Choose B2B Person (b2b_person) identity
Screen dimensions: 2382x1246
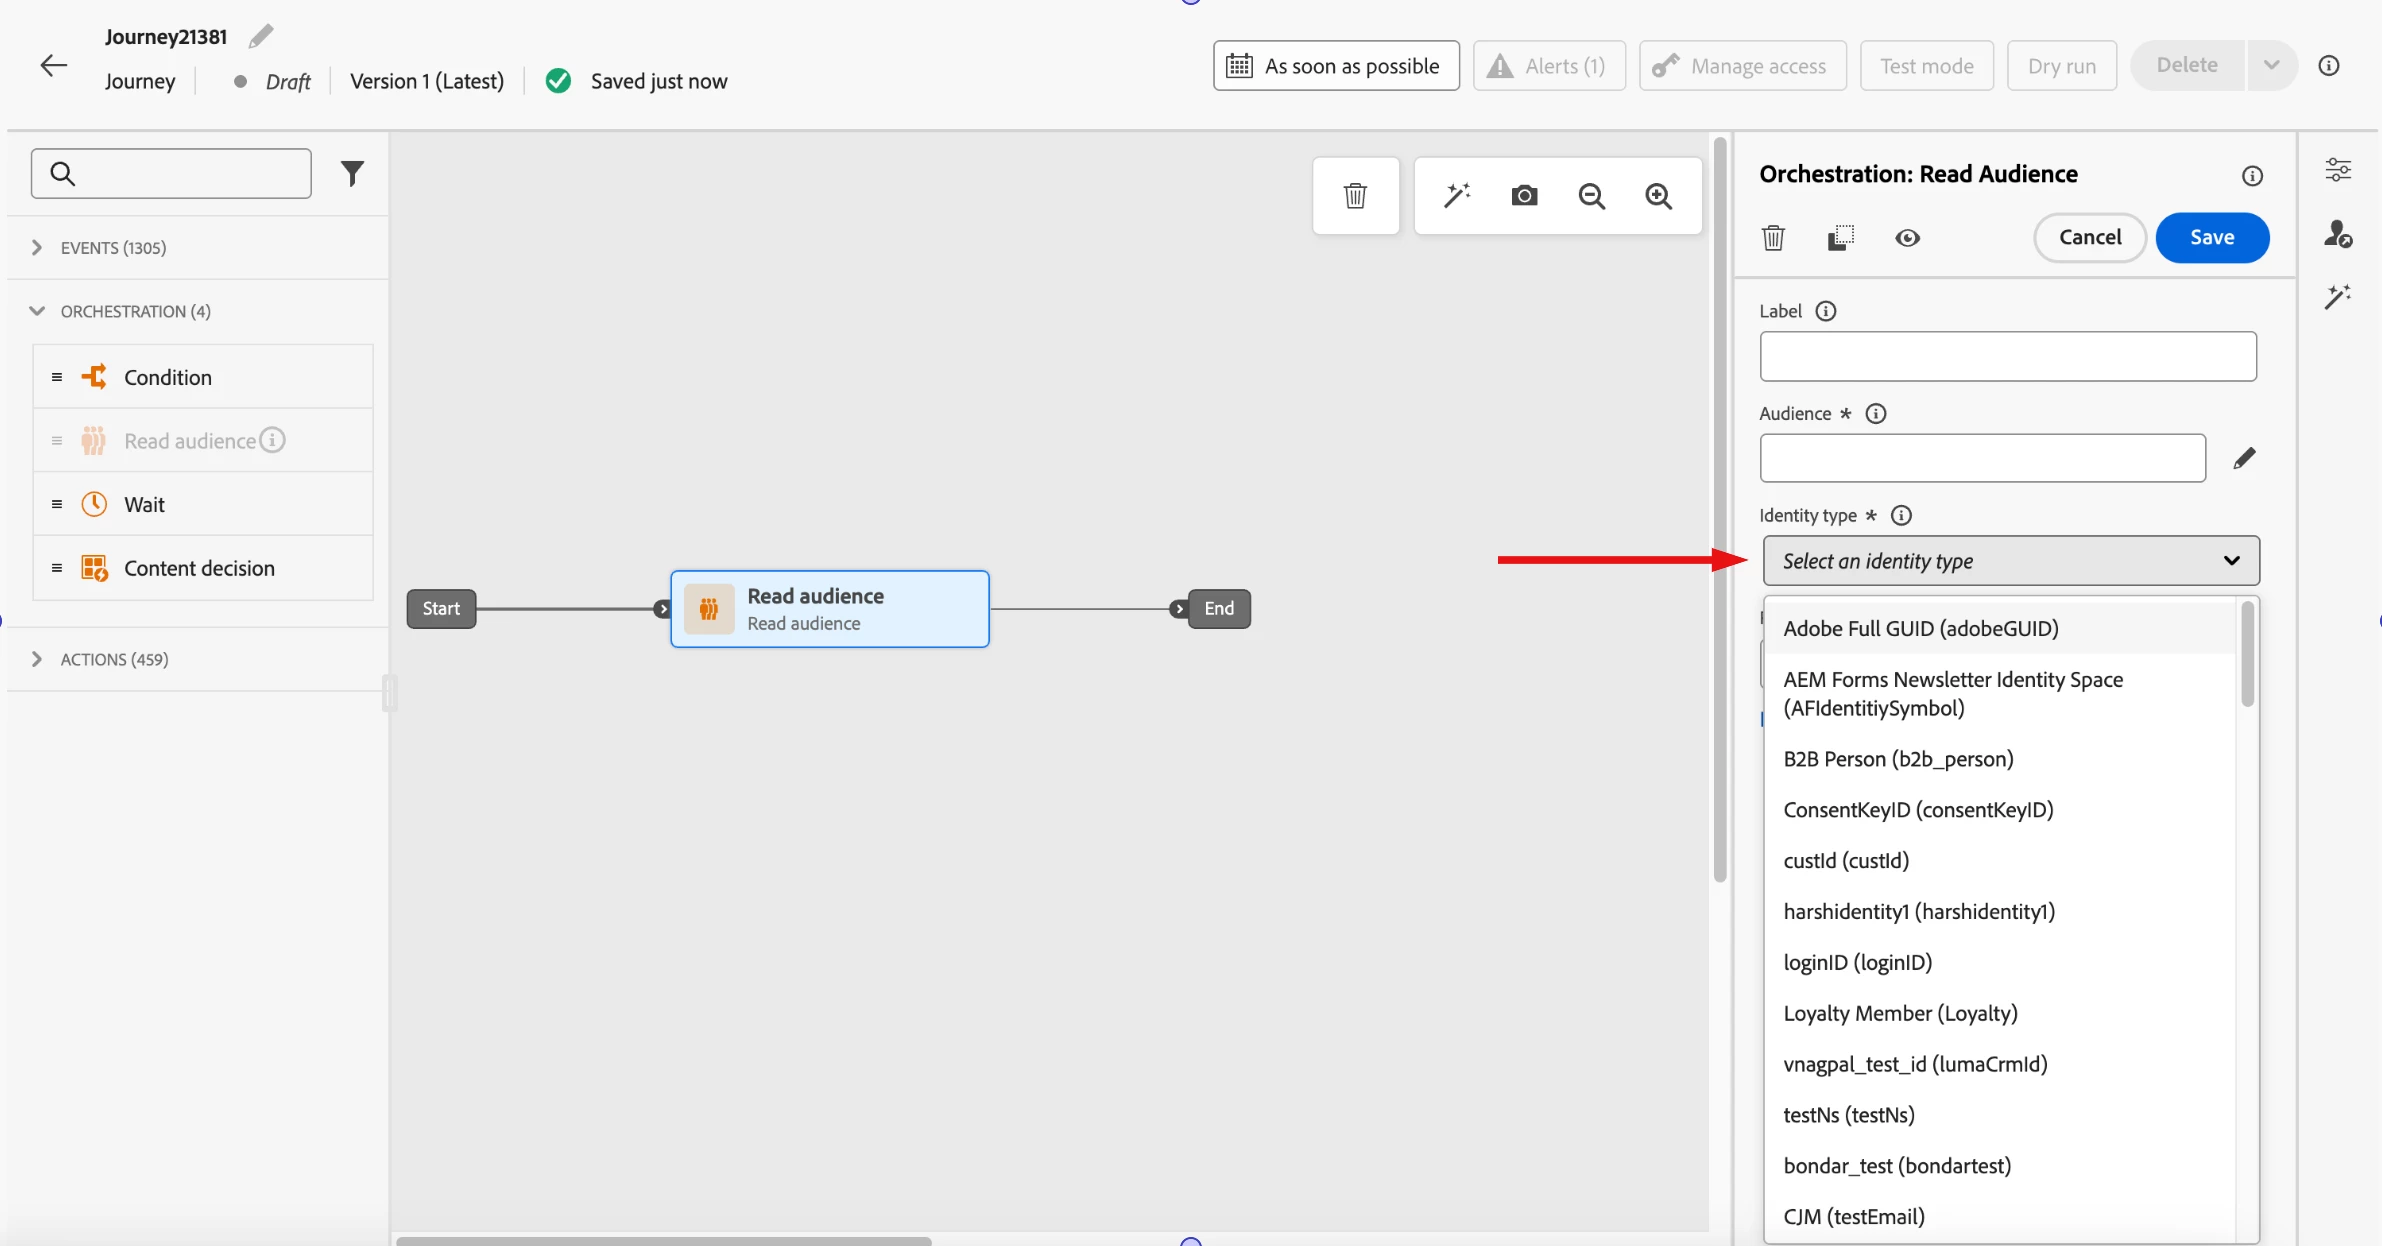coord(1898,759)
